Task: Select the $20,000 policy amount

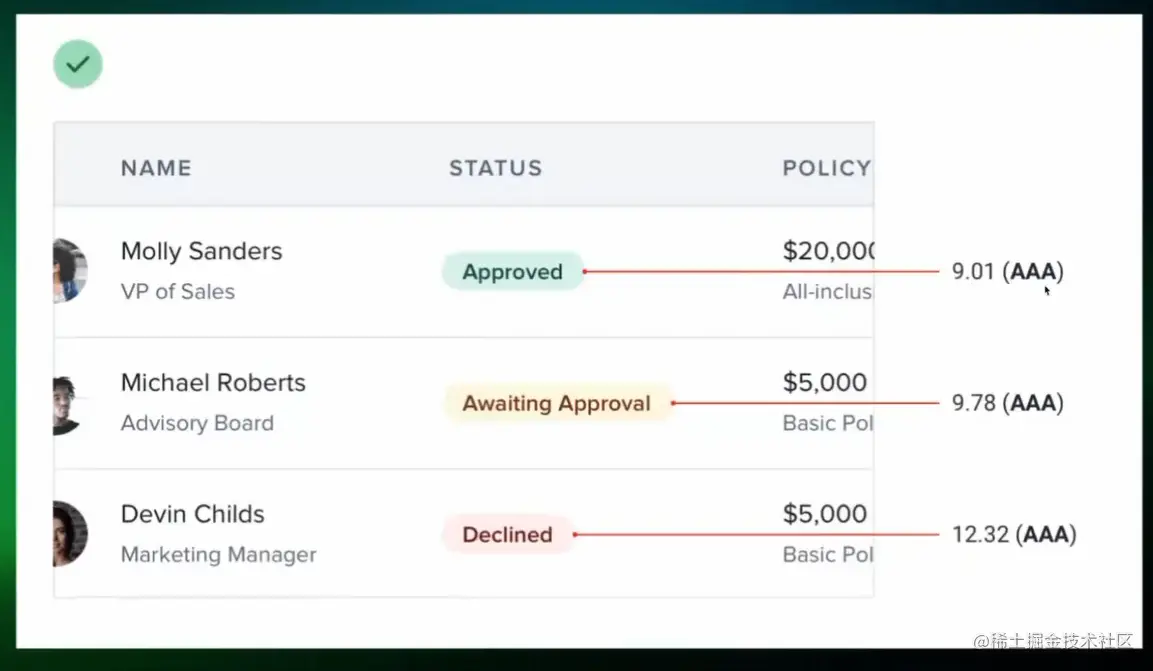Action: [x=829, y=251]
